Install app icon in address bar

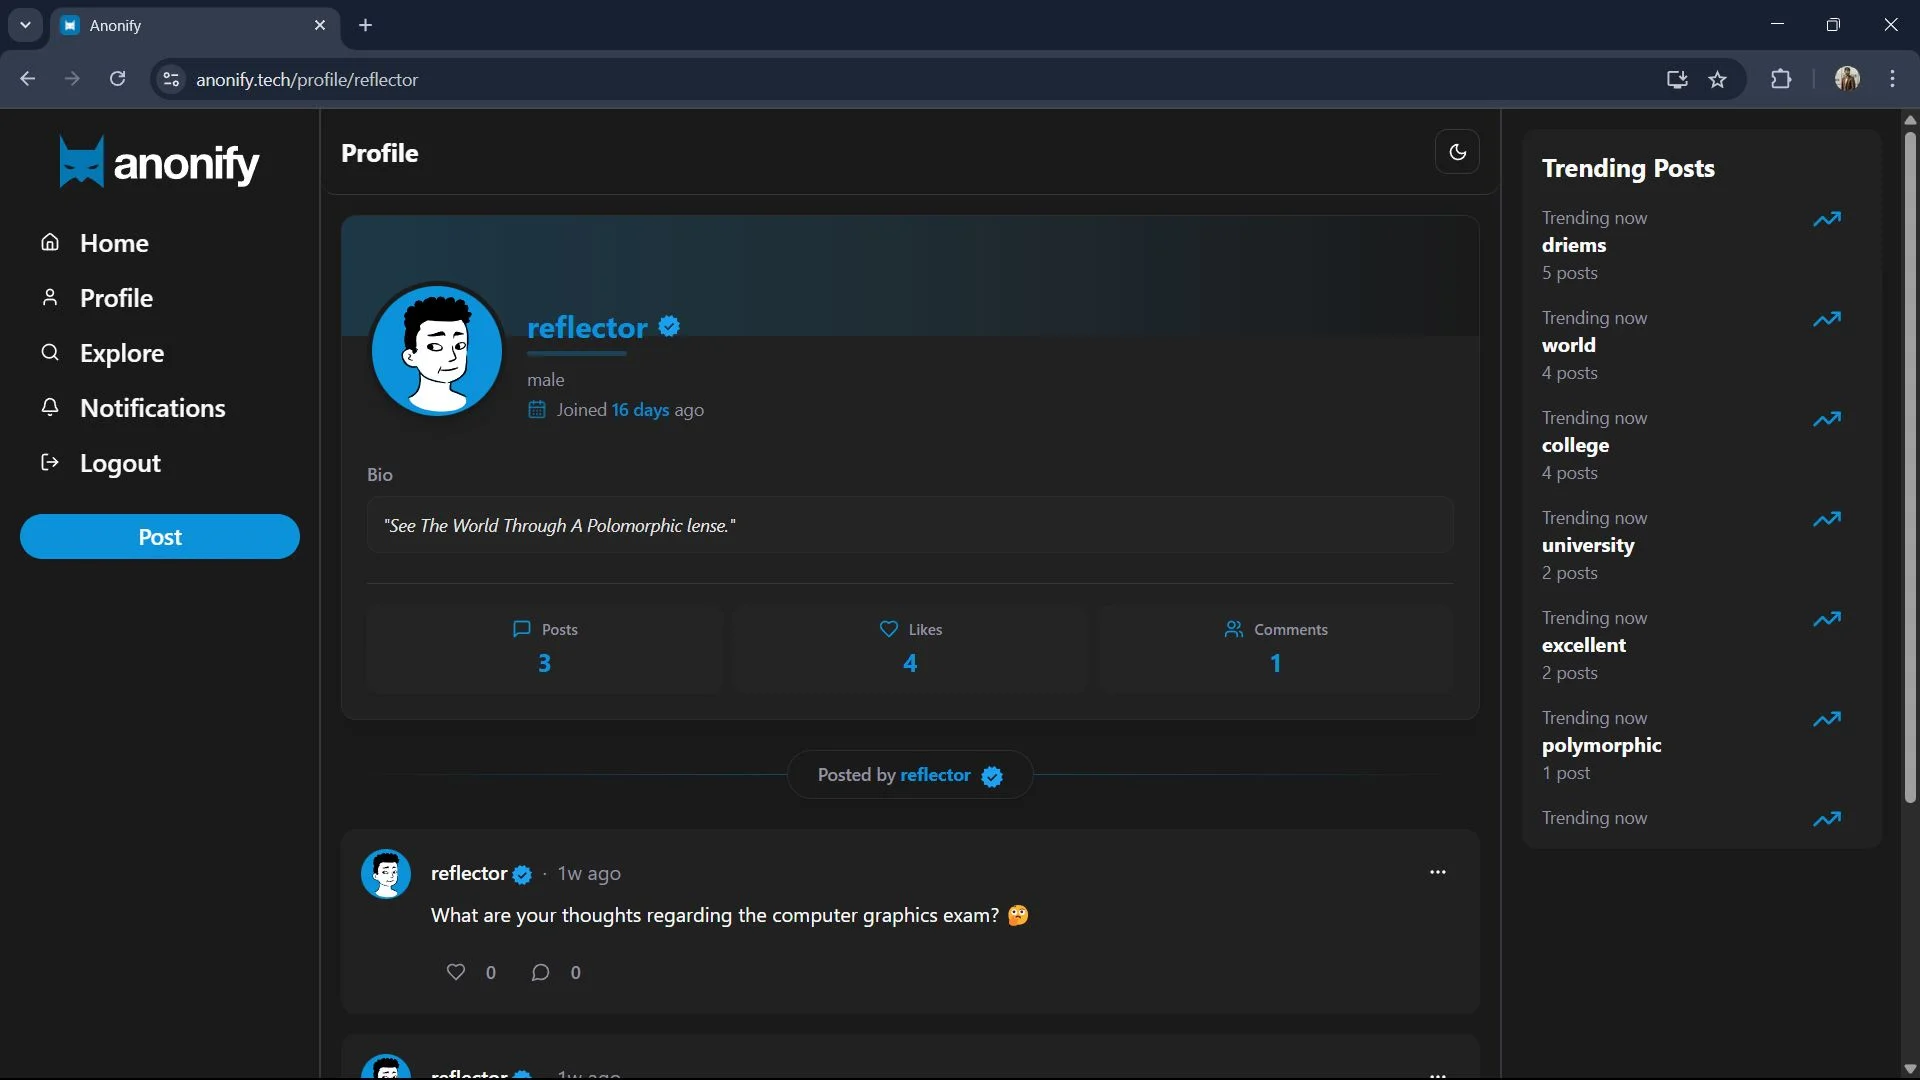click(x=1677, y=79)
